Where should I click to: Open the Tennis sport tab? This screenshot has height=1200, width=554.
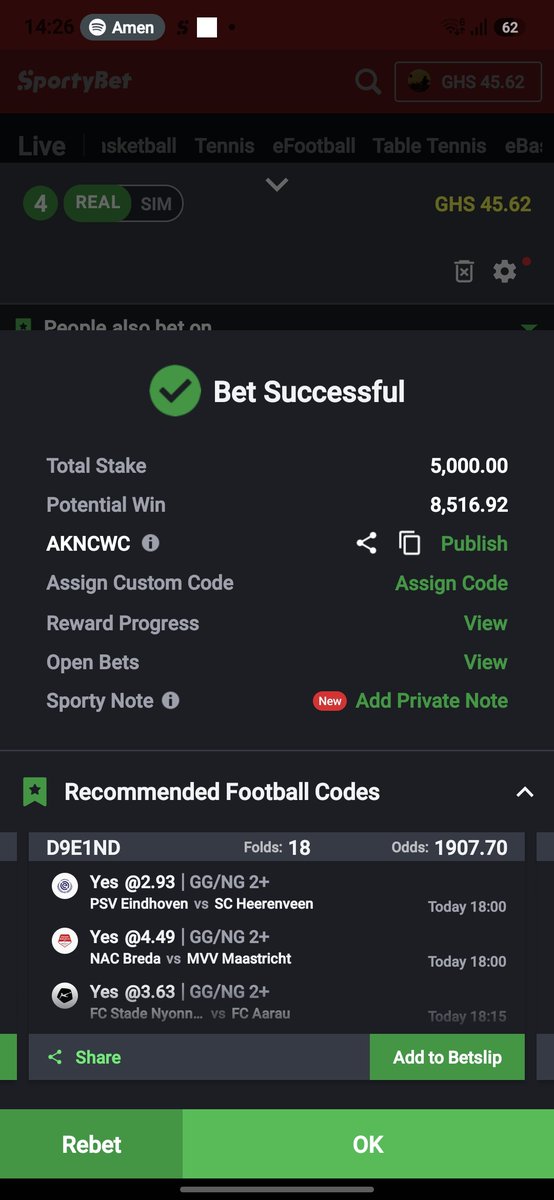click(225, 146)
